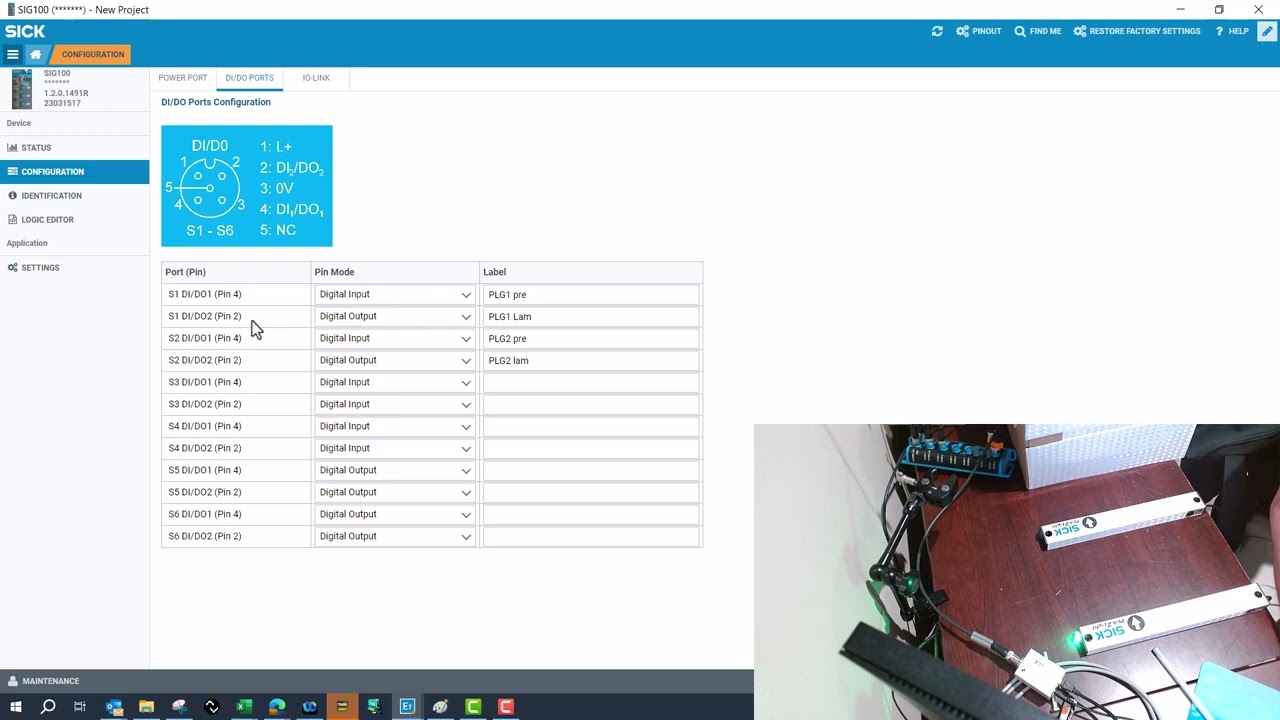Open the Paint palette icon in taskbar
Viewport: 1280px width, 720px height.
[440, 707]
